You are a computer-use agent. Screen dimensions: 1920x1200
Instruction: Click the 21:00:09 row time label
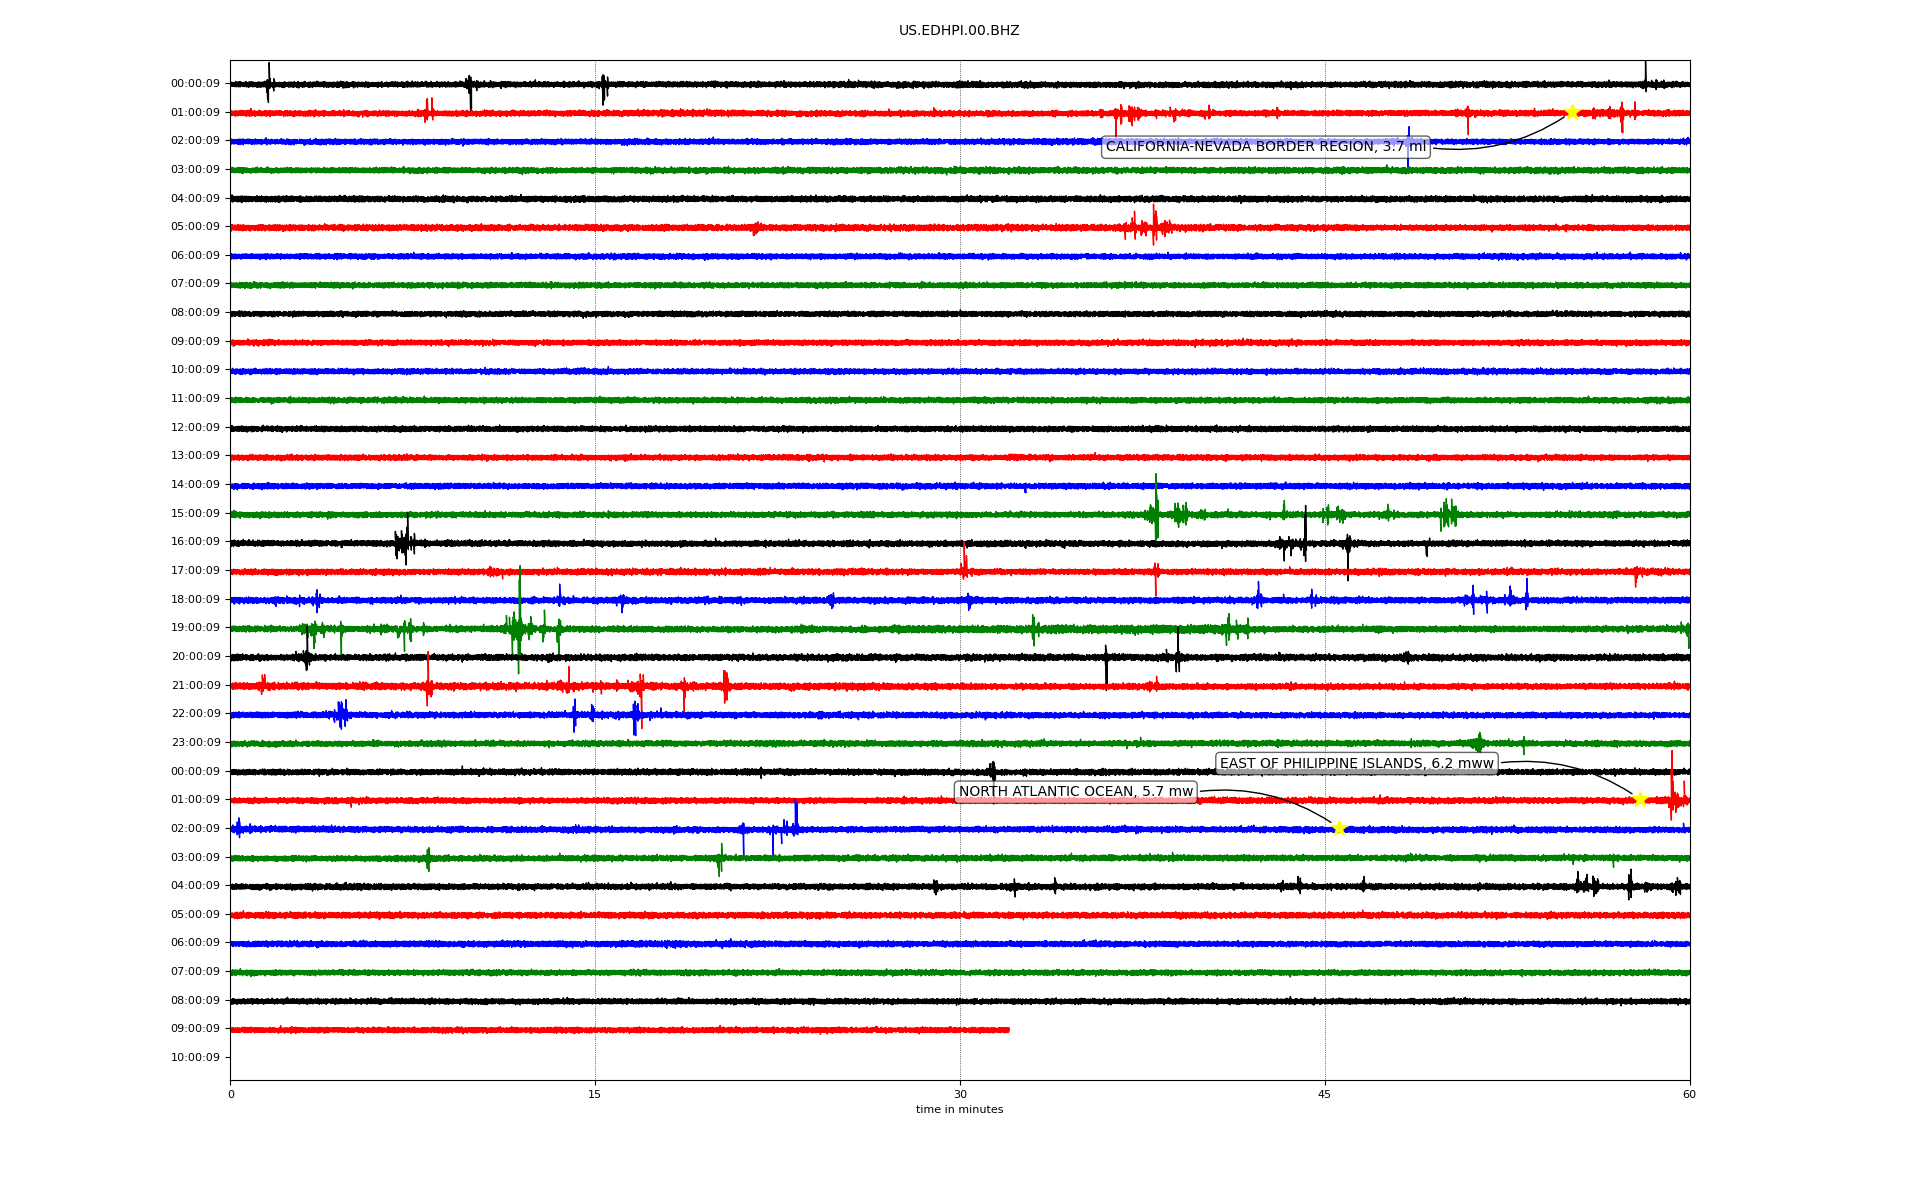(x=195, y=686)
